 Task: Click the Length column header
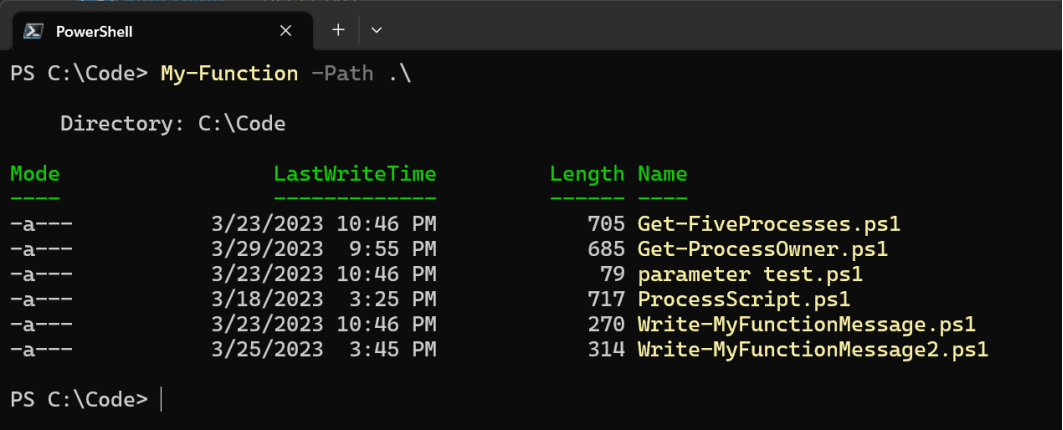point(587,174)
